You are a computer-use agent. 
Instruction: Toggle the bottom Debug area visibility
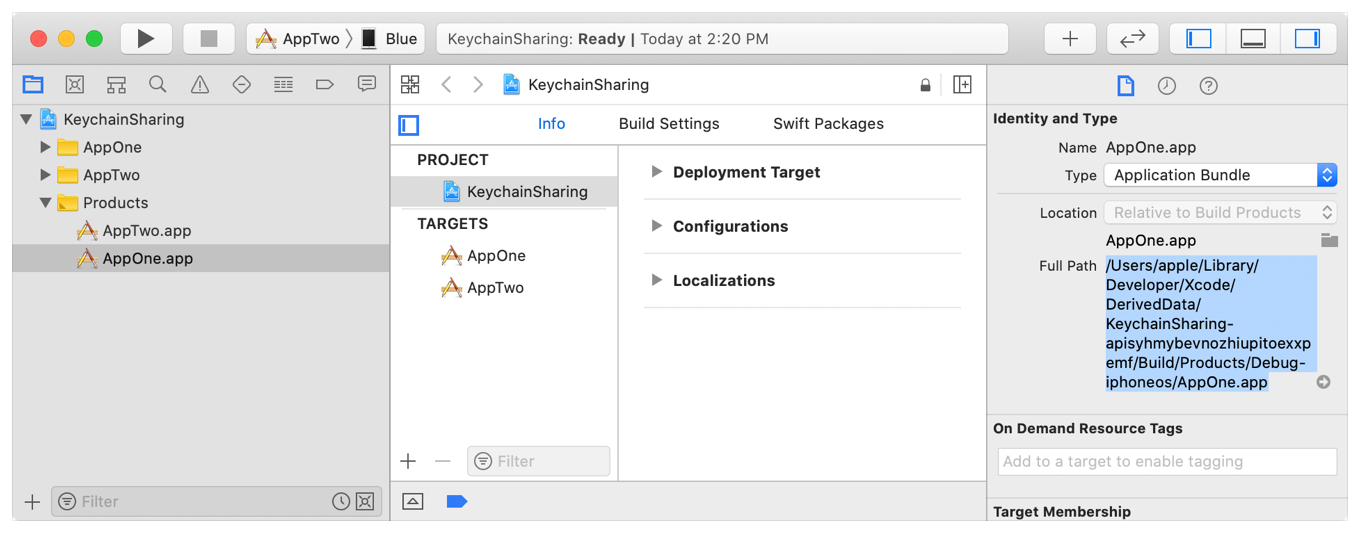tap(1253, 39)
